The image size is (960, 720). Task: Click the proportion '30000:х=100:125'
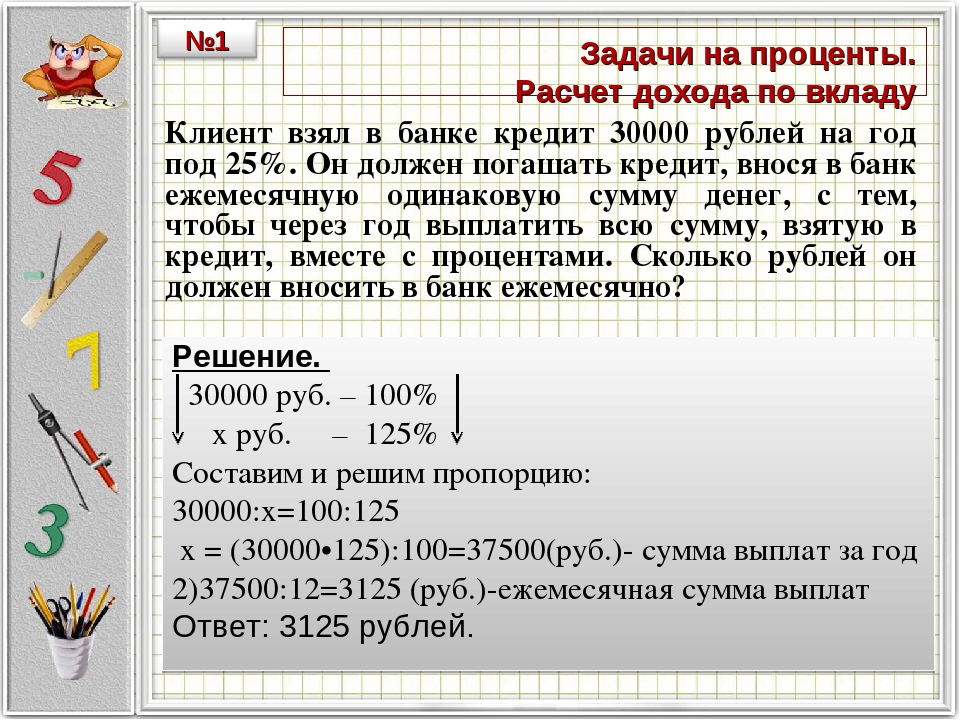286,511
